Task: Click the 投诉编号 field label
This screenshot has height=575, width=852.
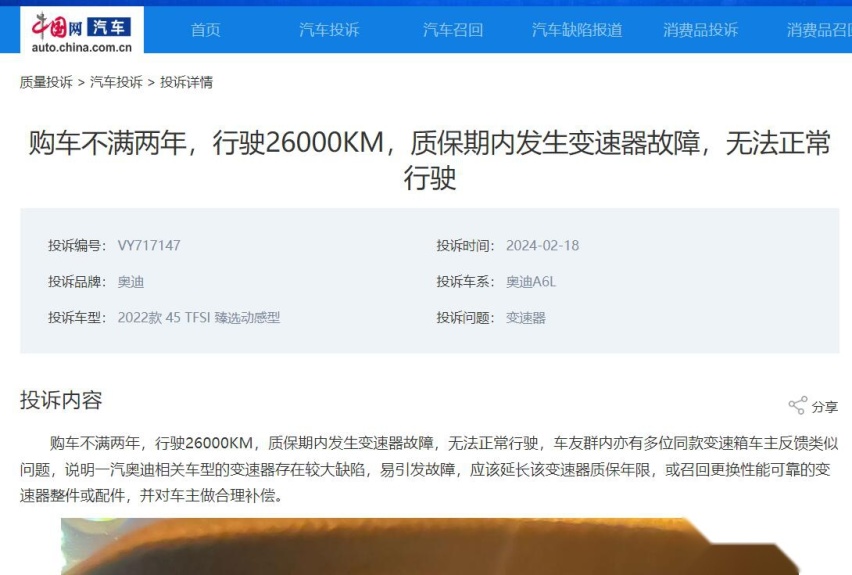Action: [77, 246]
